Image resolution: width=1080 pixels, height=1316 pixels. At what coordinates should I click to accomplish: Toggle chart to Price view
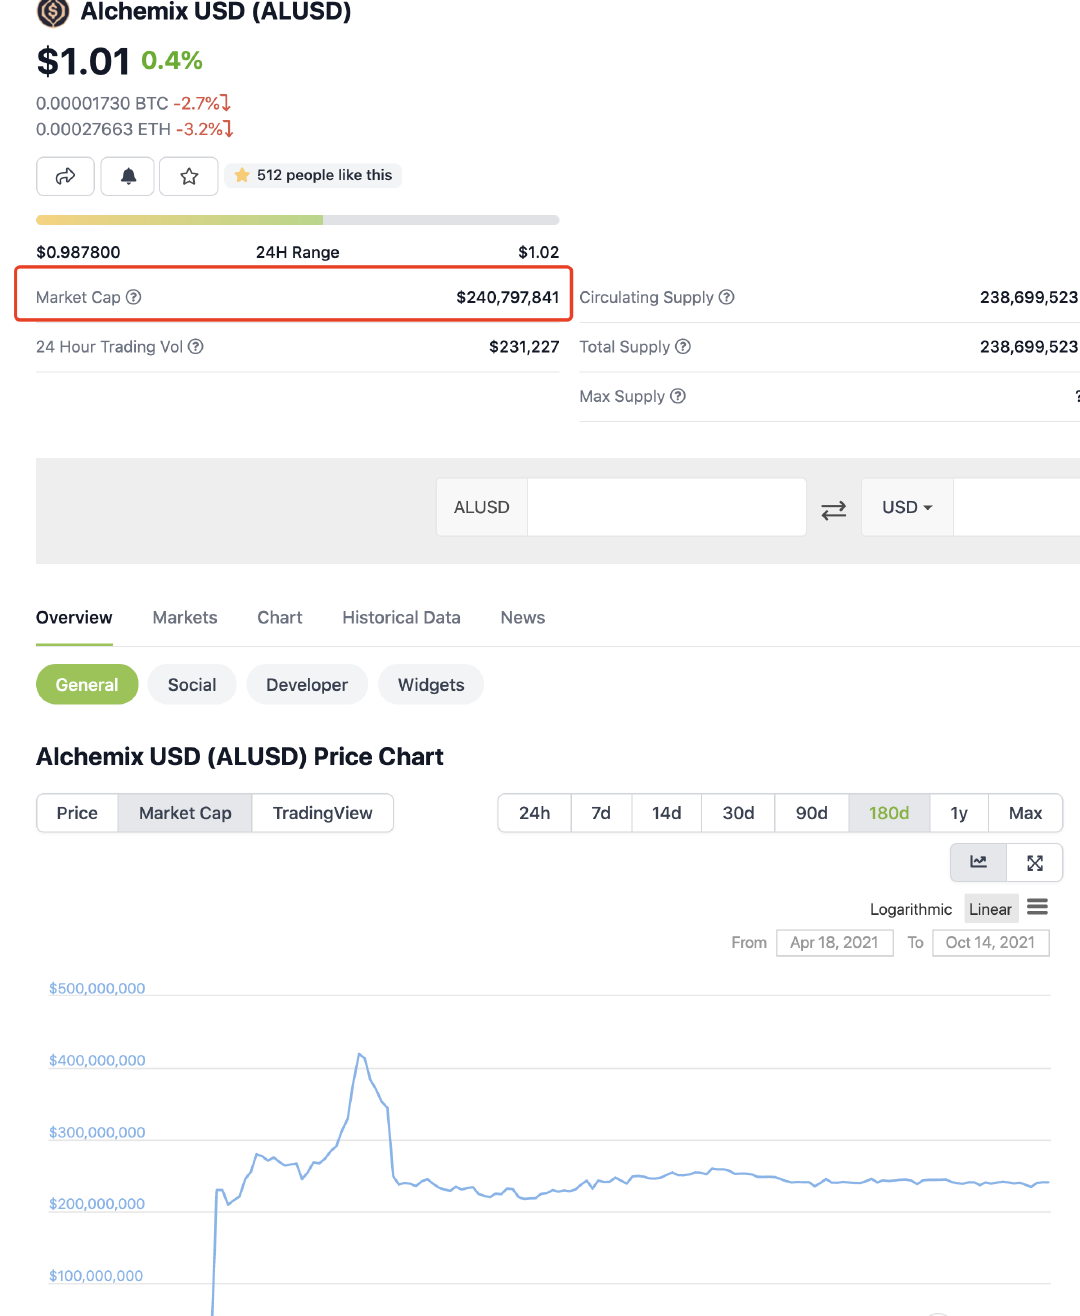click(x=77, y=813)
